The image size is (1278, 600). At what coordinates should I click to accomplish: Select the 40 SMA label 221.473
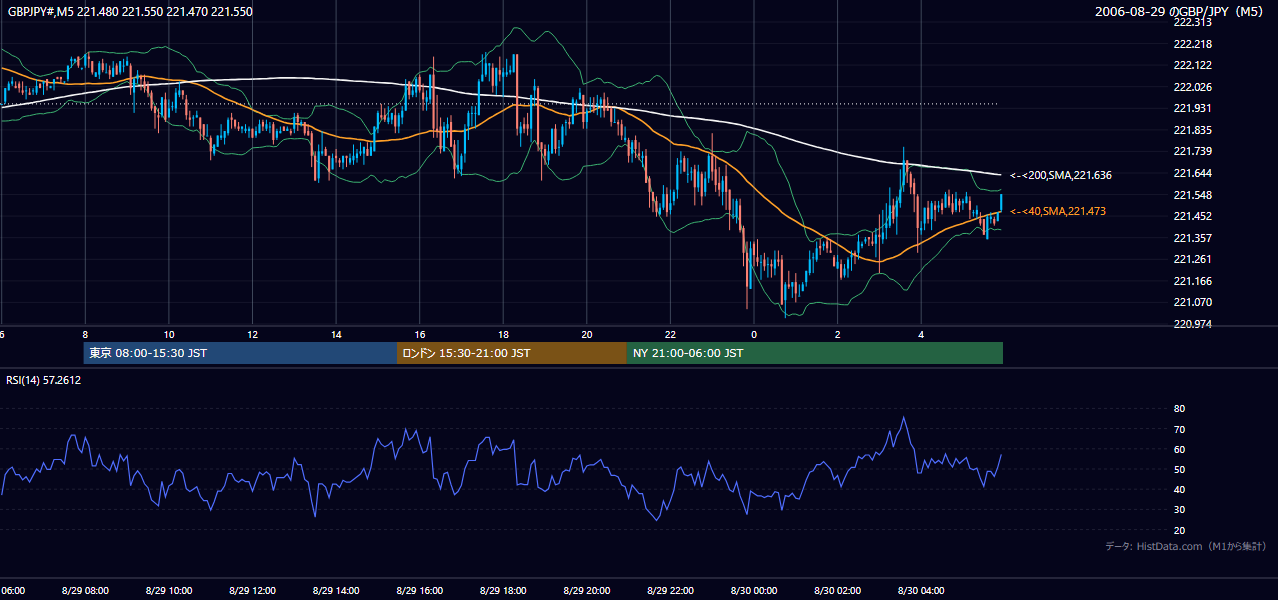click(x=1057, y=211)
